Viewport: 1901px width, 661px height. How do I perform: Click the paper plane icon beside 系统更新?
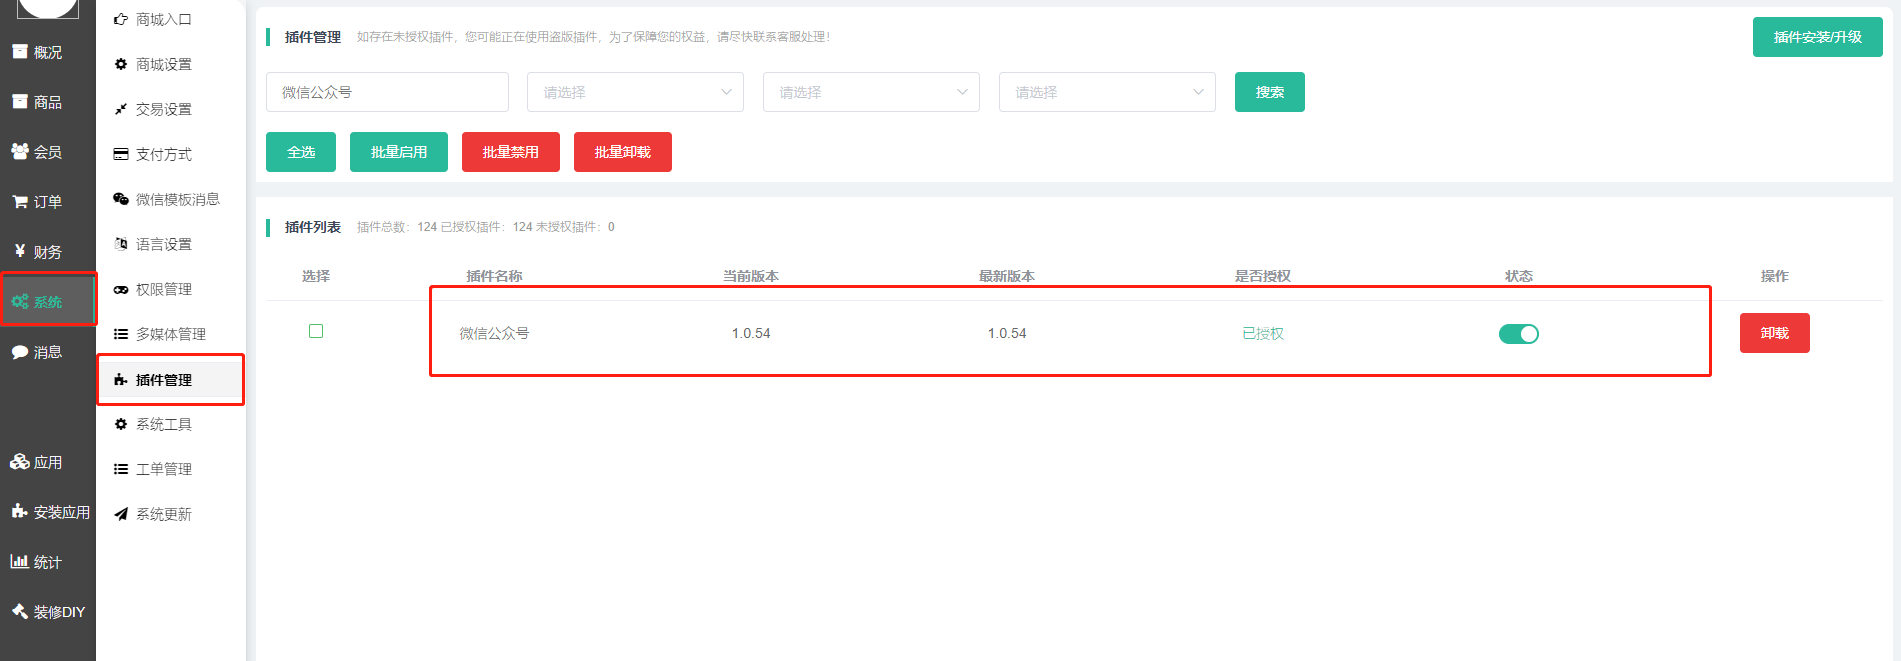[121, 514]
